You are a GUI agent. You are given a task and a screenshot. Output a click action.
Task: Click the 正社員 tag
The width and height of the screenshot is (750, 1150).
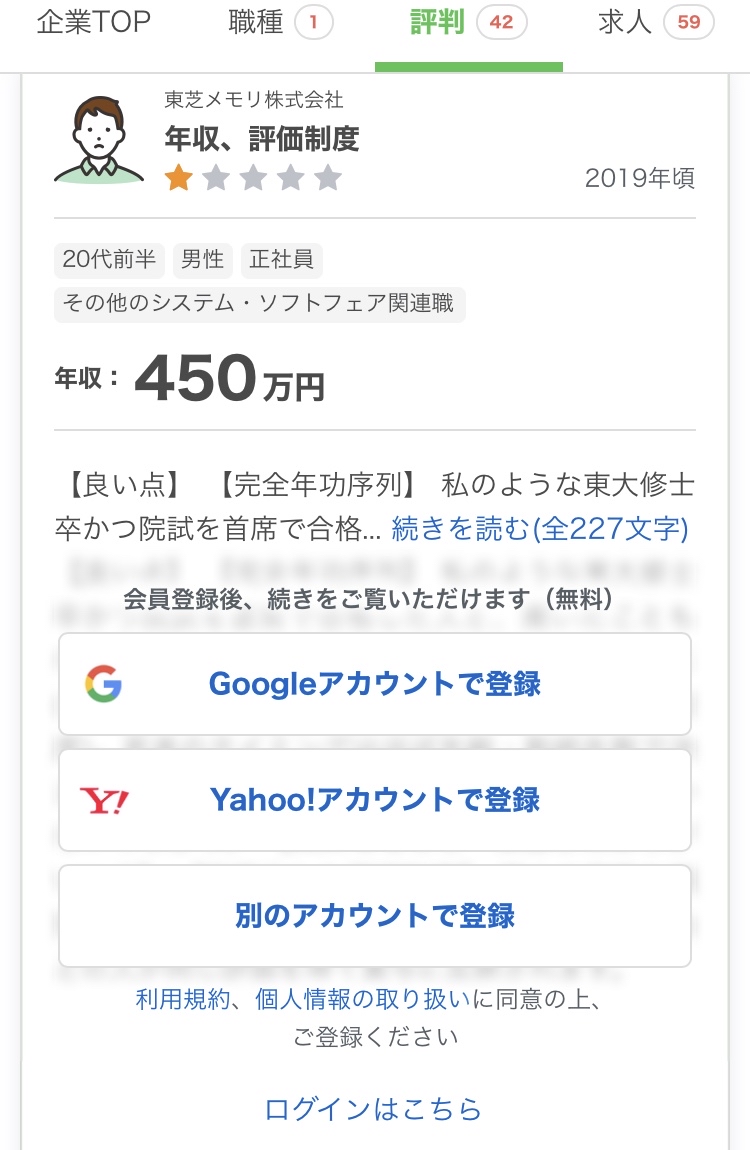[x=281, y=260]
